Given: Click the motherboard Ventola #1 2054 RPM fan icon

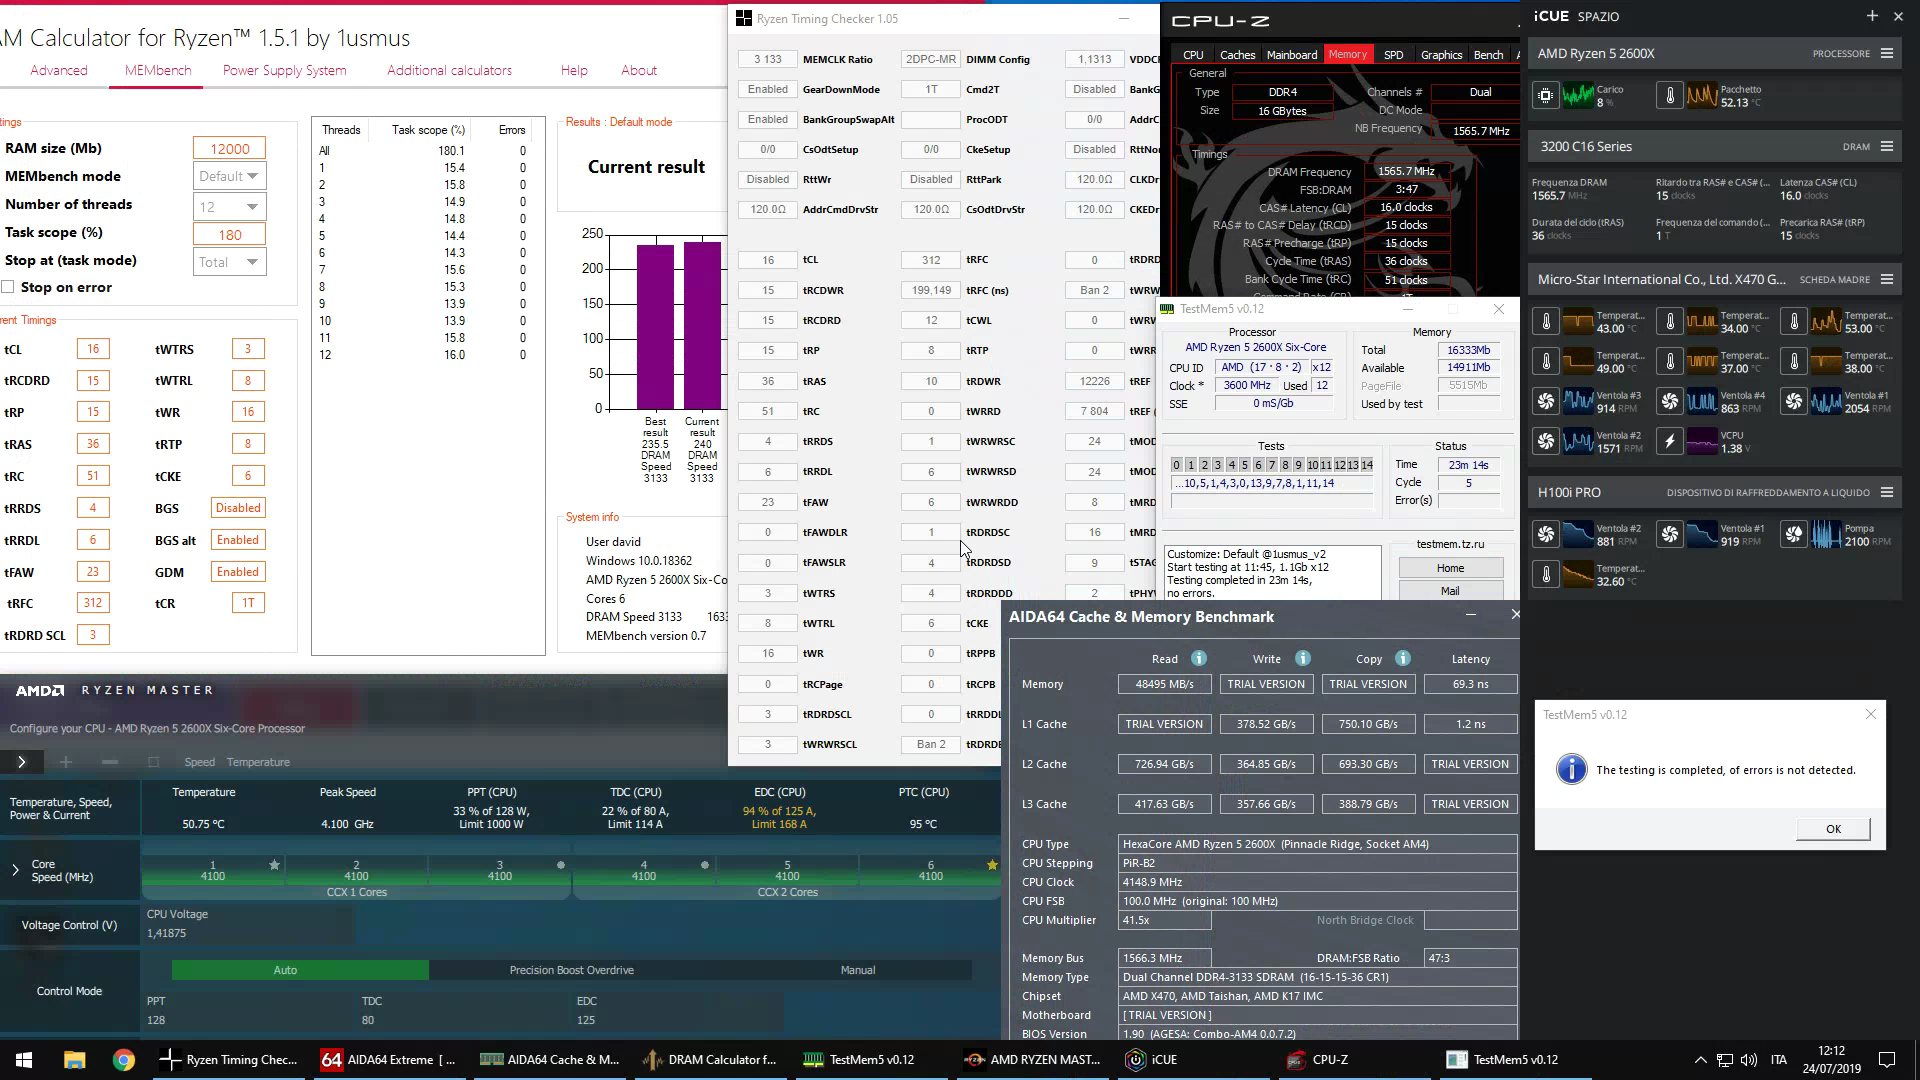Looking at the screenshot, I should pyautogui.click(x=1793, y=402).
